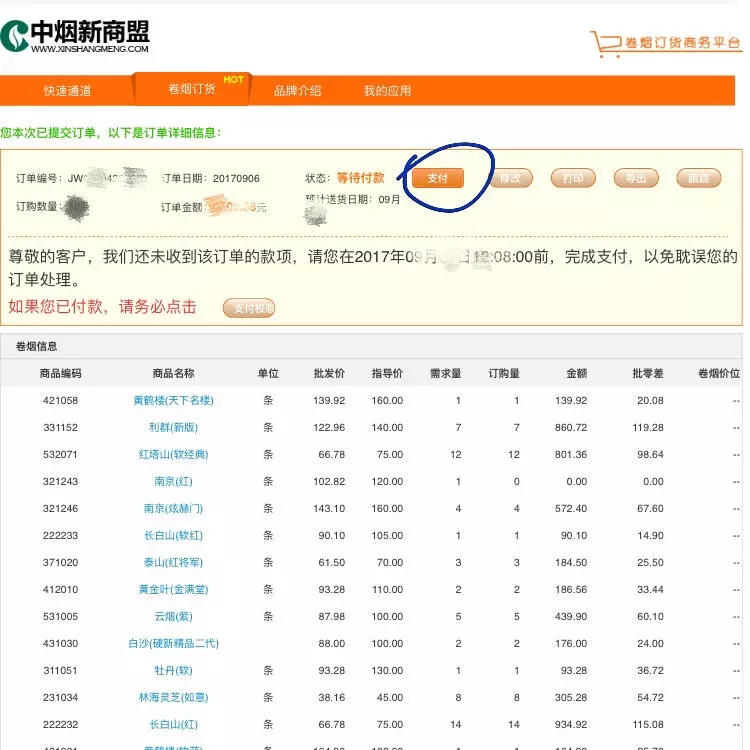The width and height of the screenshot is (750, 750).
Task: Open product link 长白山(软红)
Action: coord(173,535)
